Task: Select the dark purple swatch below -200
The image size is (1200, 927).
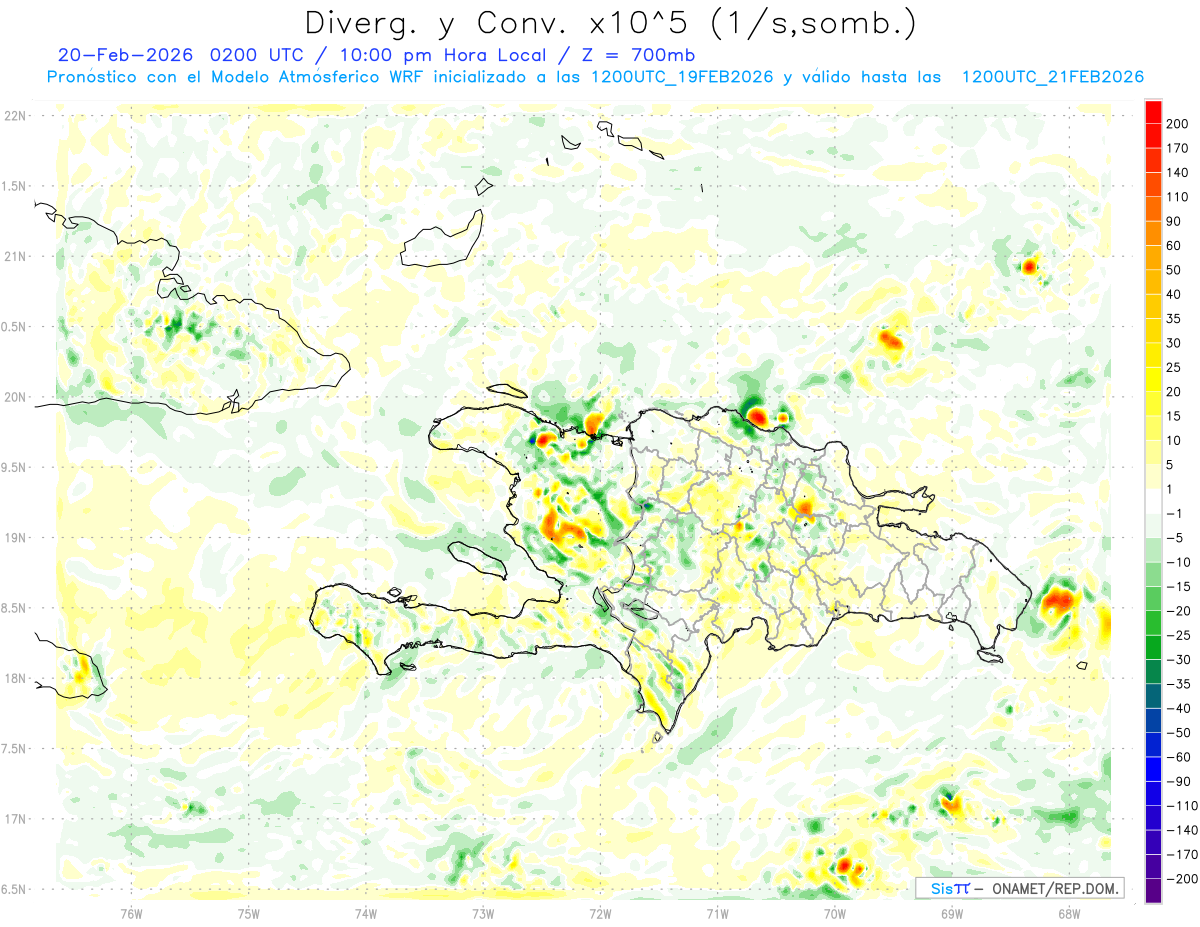Action: 1153,891
